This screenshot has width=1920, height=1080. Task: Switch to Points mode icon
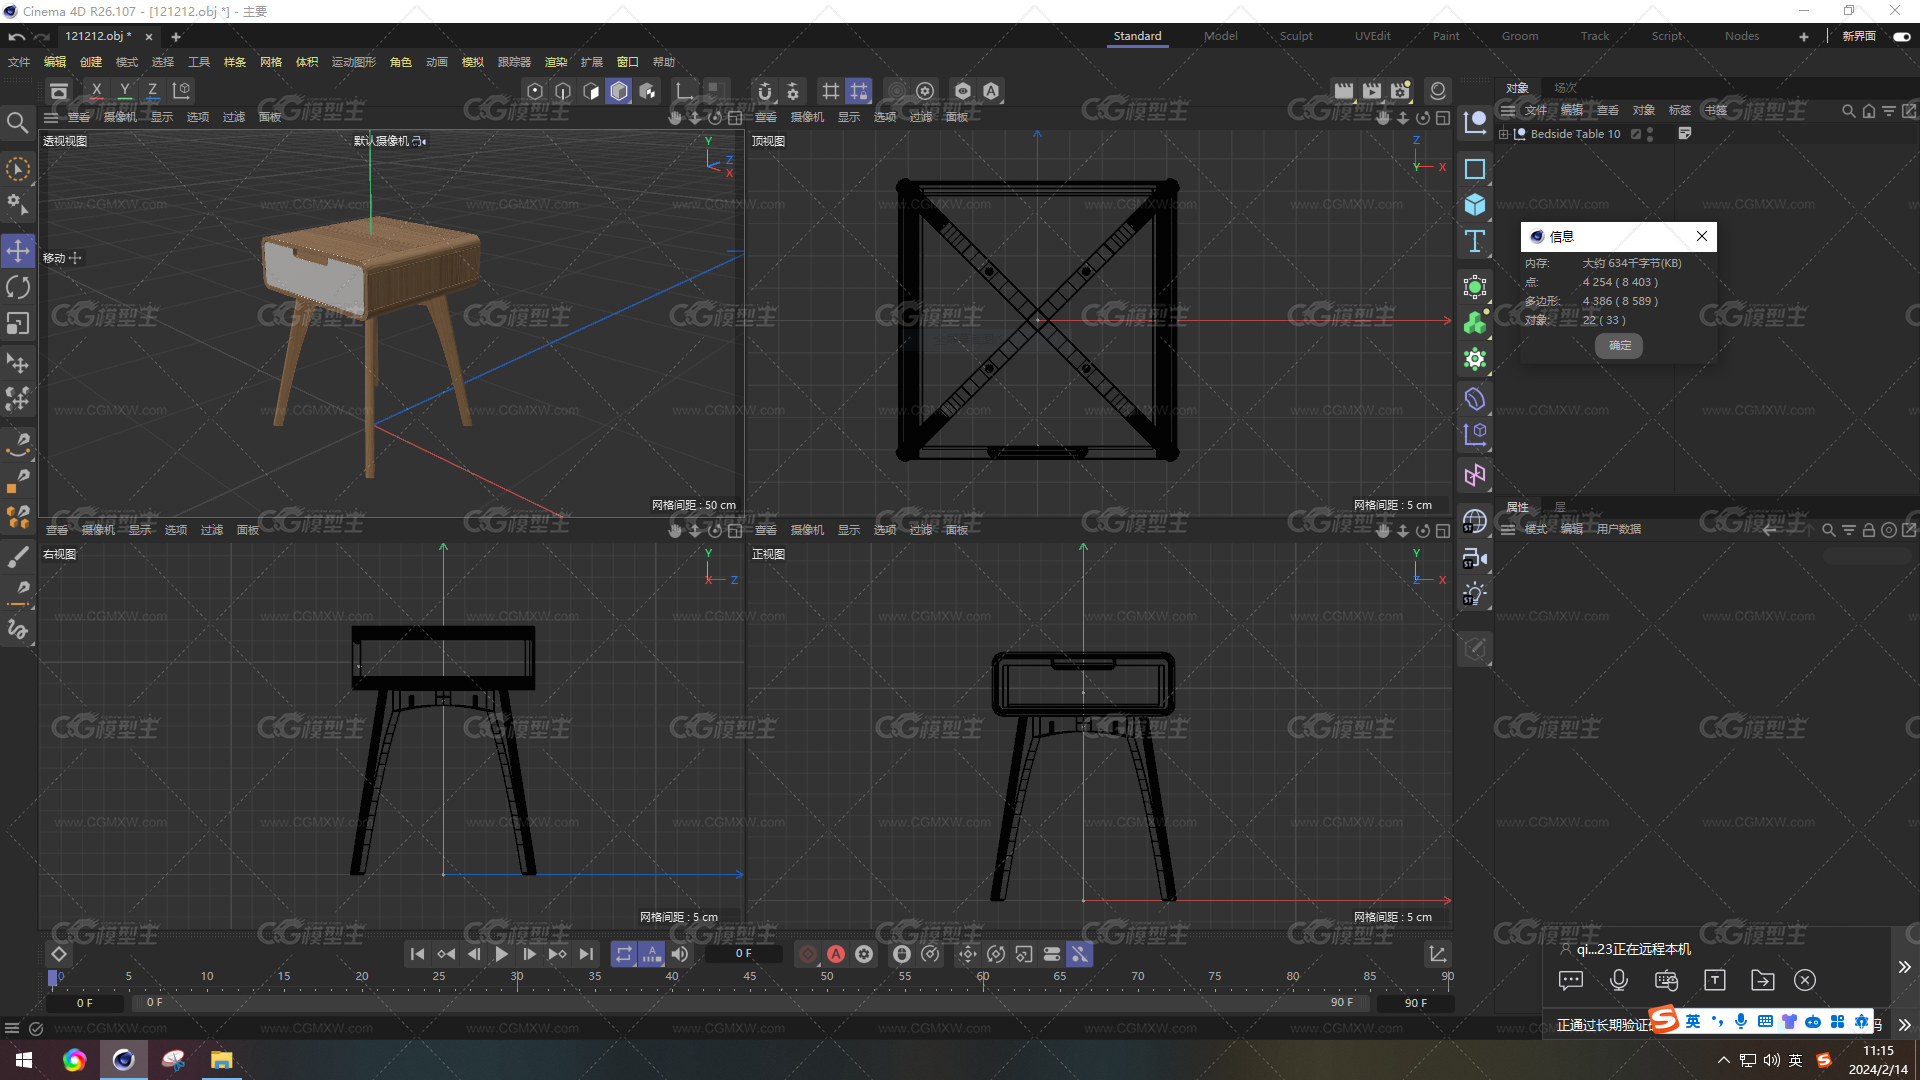pyautogui.click(x=535, y=91)
